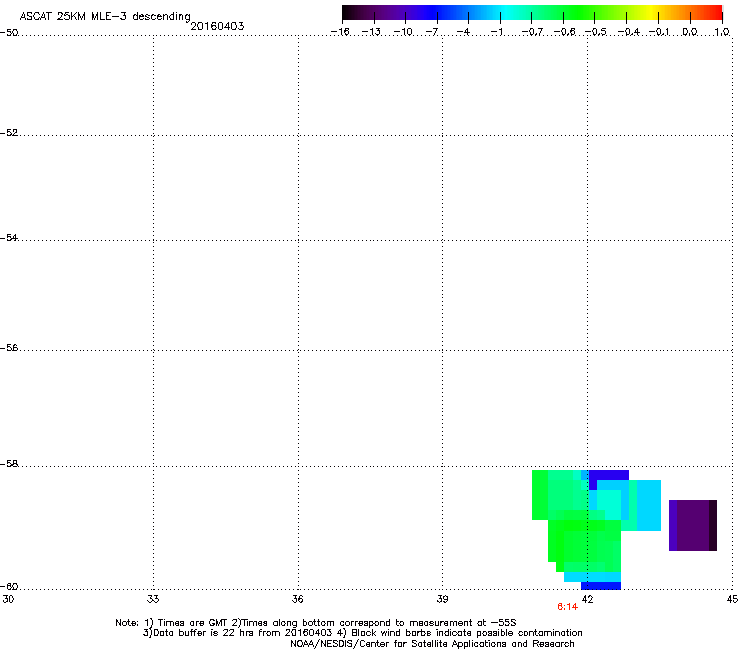
Task: Click the longitude axis label '45'
Action: (x=732, y=599)
